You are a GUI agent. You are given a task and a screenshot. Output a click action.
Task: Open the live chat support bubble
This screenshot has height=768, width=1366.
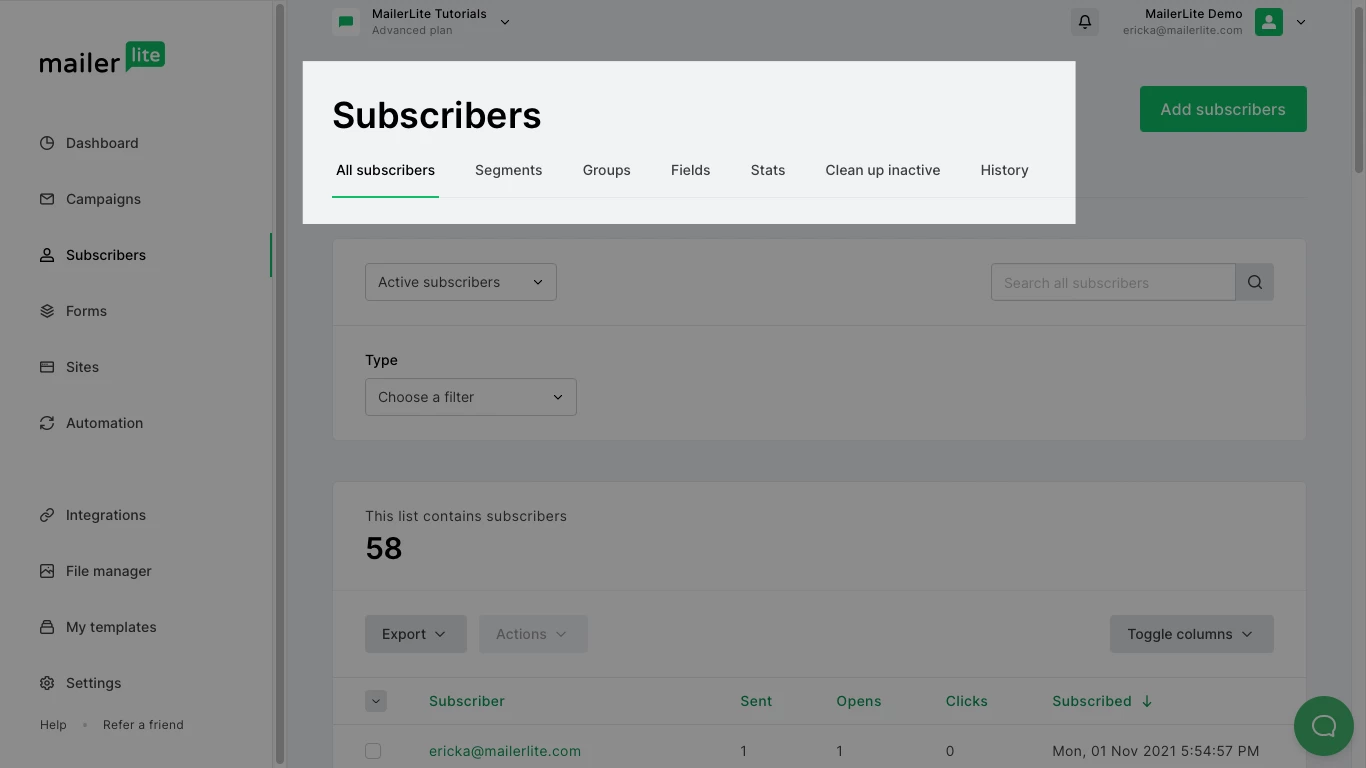point(1323,726)
